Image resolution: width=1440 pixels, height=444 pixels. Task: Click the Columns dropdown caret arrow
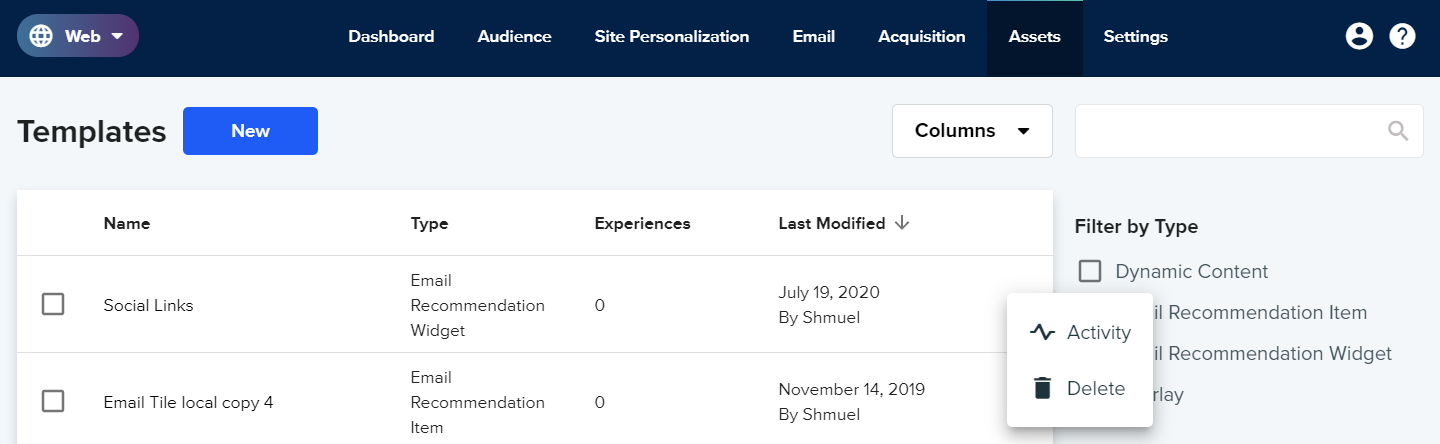pos(1023,131)
